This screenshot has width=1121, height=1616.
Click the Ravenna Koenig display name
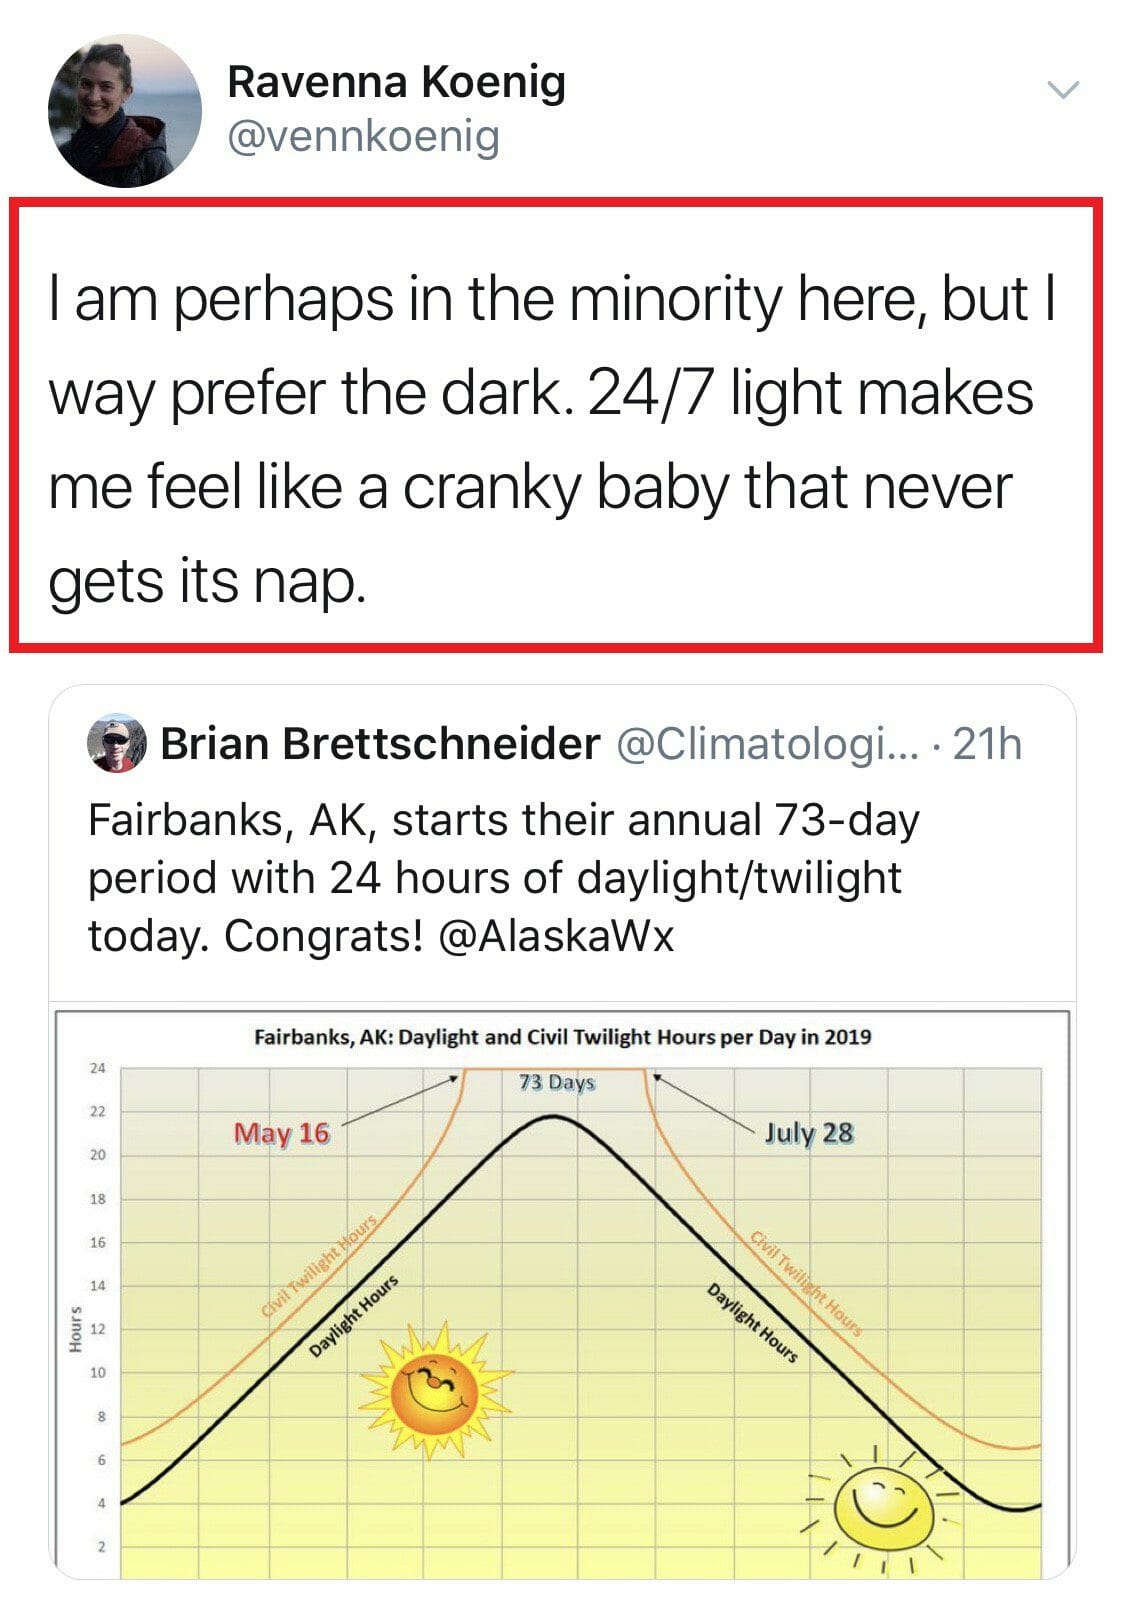tap(396, 81)
